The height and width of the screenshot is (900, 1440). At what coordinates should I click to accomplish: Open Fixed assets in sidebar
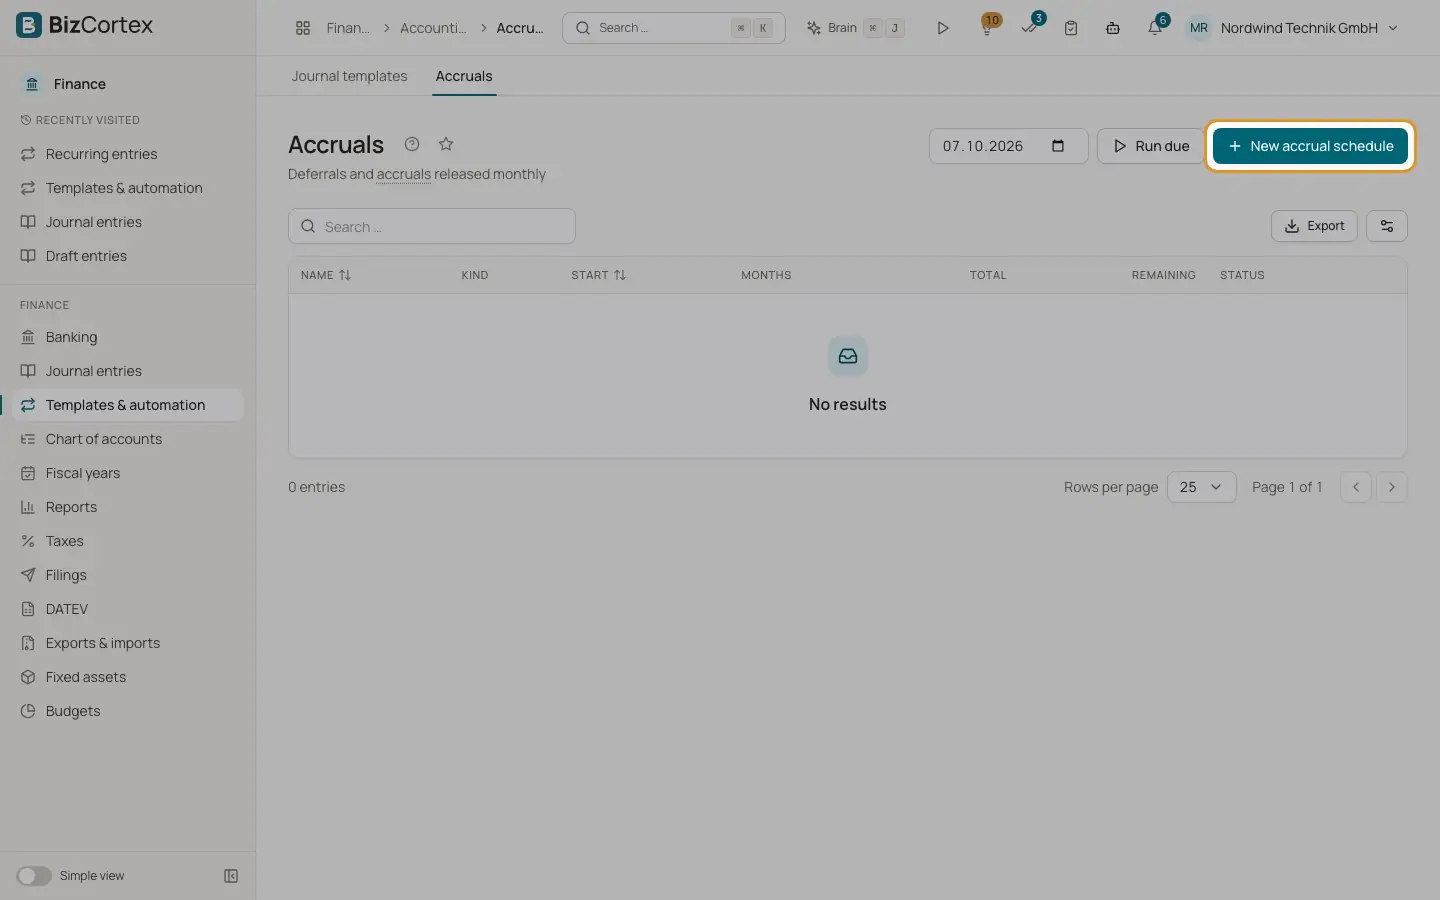click(x=128, y=677)
